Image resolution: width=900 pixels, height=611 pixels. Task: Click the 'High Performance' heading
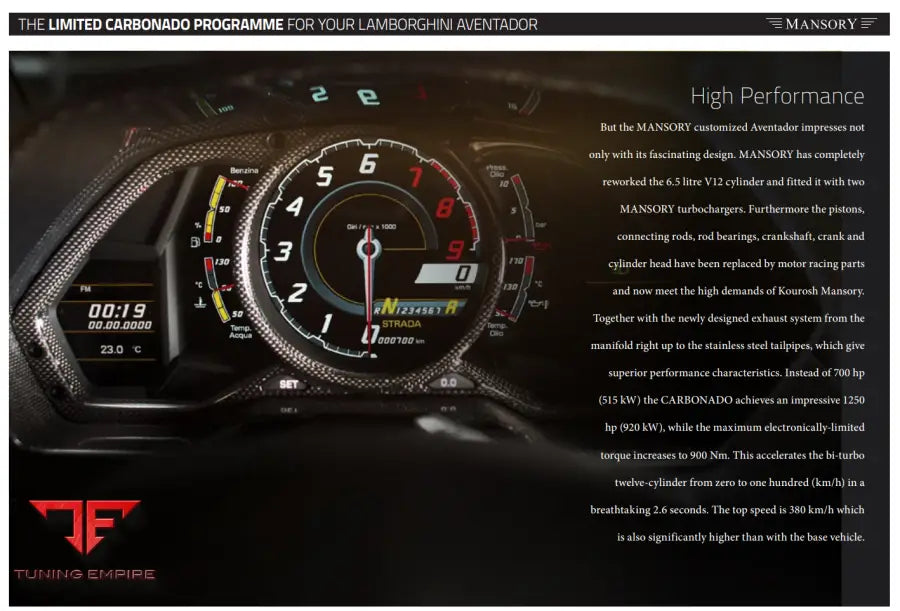(777, 95)
